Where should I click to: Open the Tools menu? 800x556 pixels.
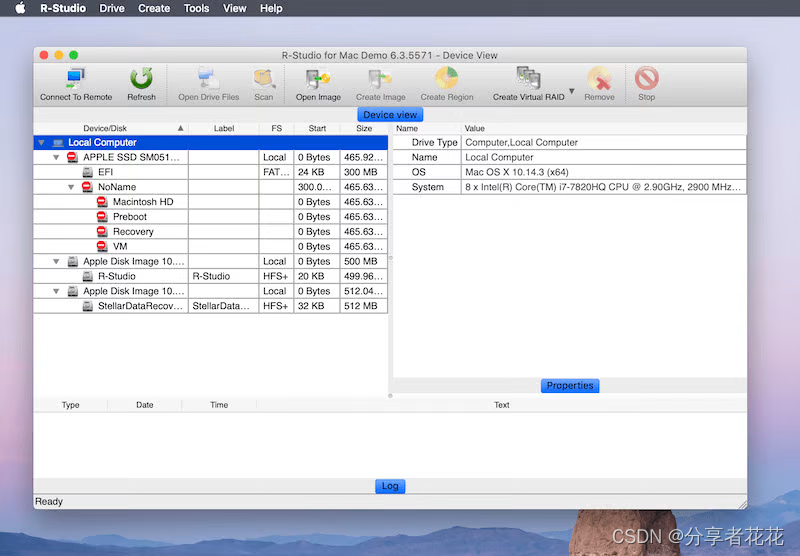coord(196,8)
